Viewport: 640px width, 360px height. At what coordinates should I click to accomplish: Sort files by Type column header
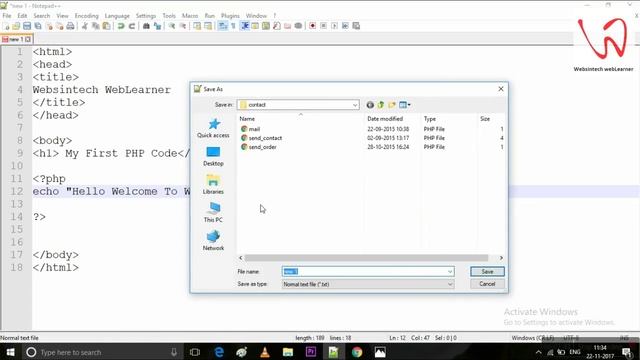[449, 119]
